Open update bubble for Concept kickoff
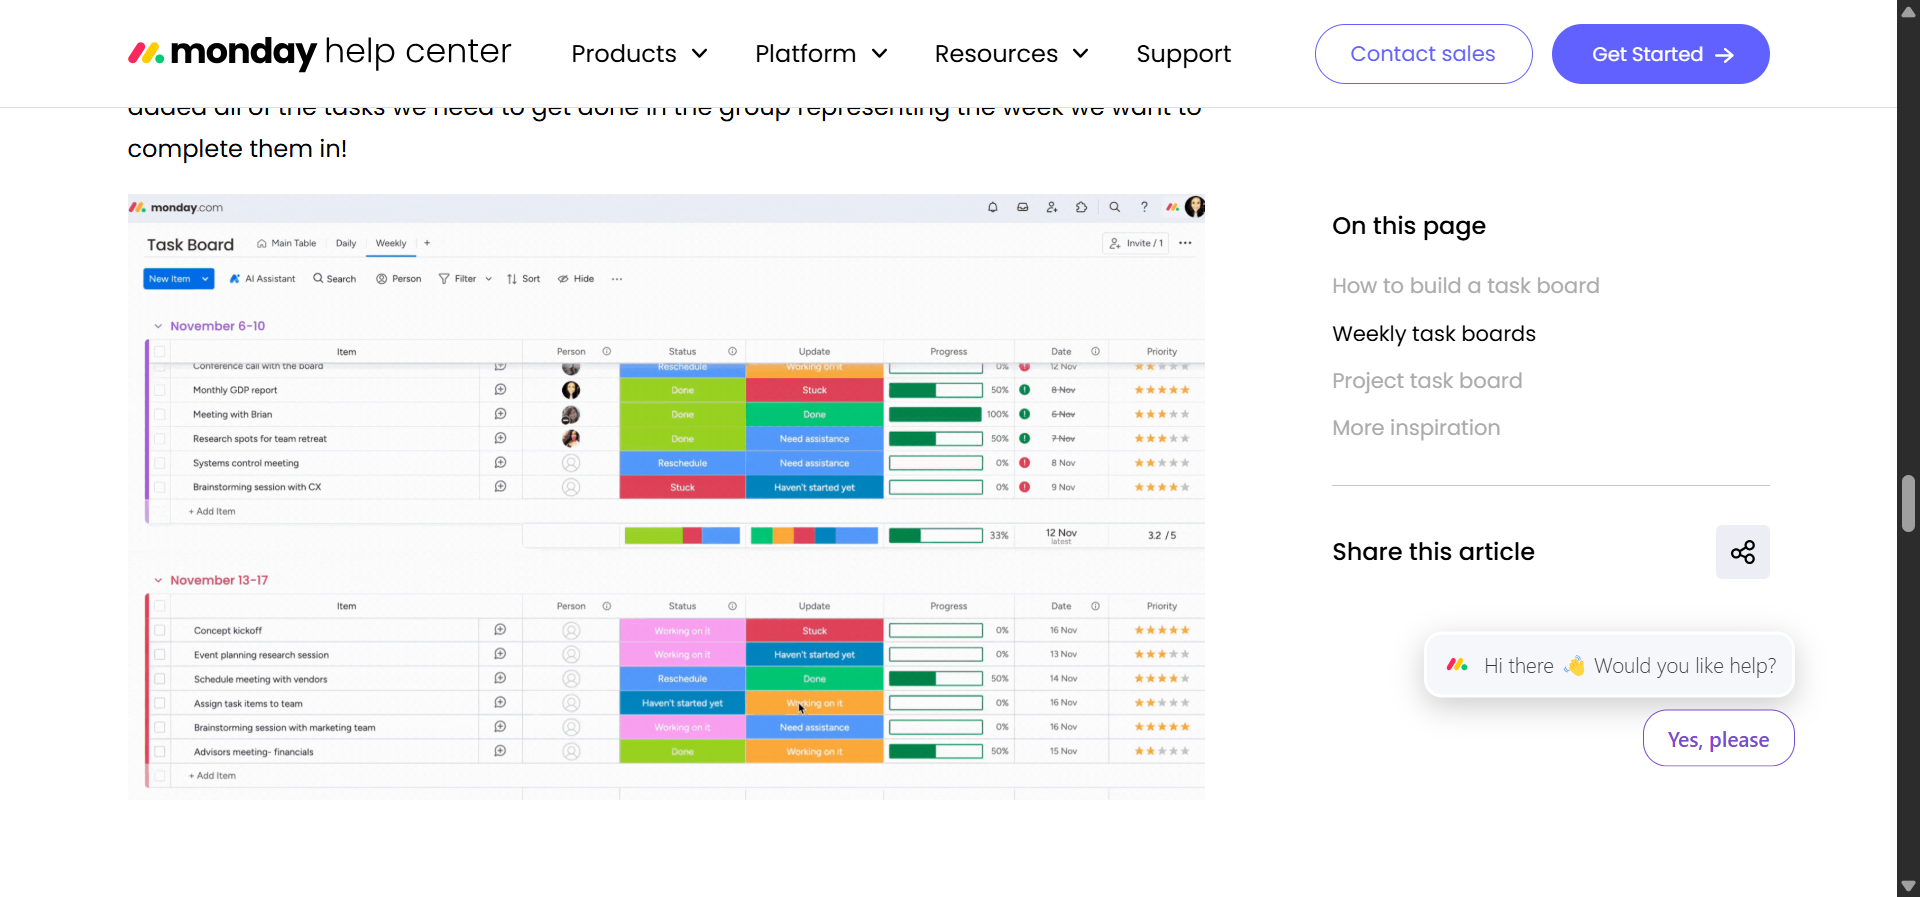Screen dimensions: 1920x897 click(x=500, y=630)
